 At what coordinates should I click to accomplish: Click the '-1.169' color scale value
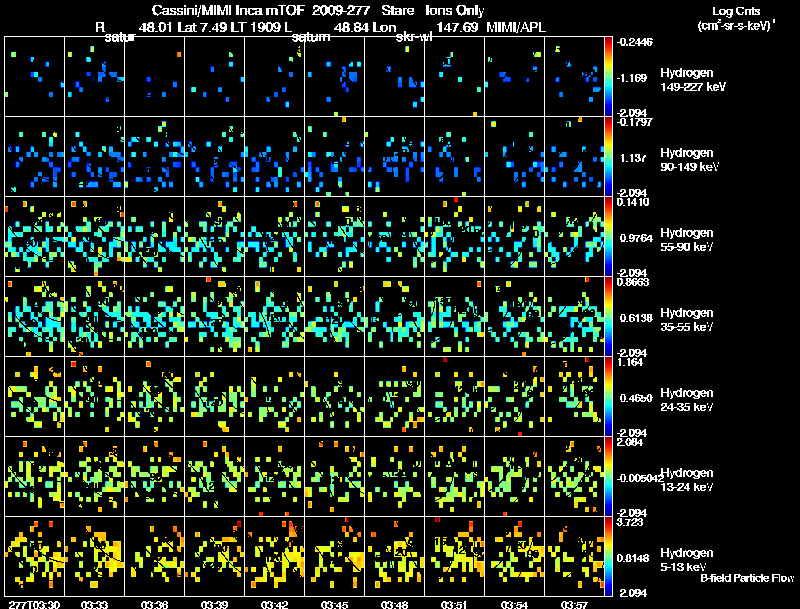[632, 78]
